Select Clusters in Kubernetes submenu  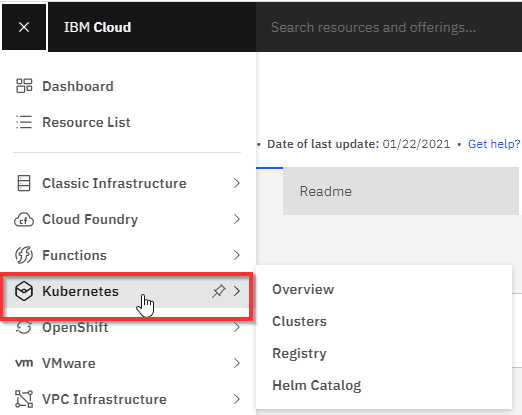[299, 321]
